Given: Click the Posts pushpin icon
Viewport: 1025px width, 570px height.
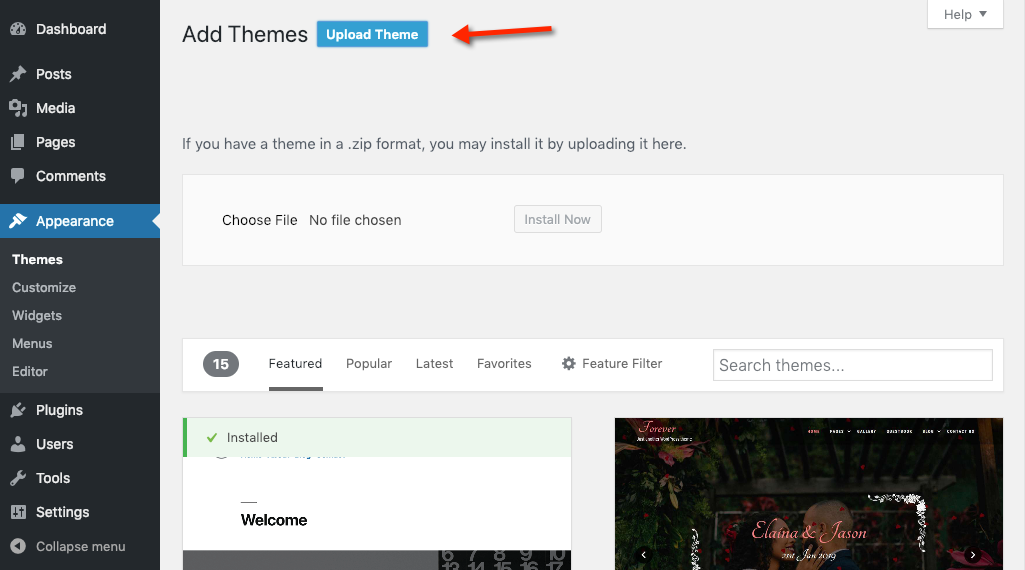Looking at the screenshot, I should tap(18, 74).
